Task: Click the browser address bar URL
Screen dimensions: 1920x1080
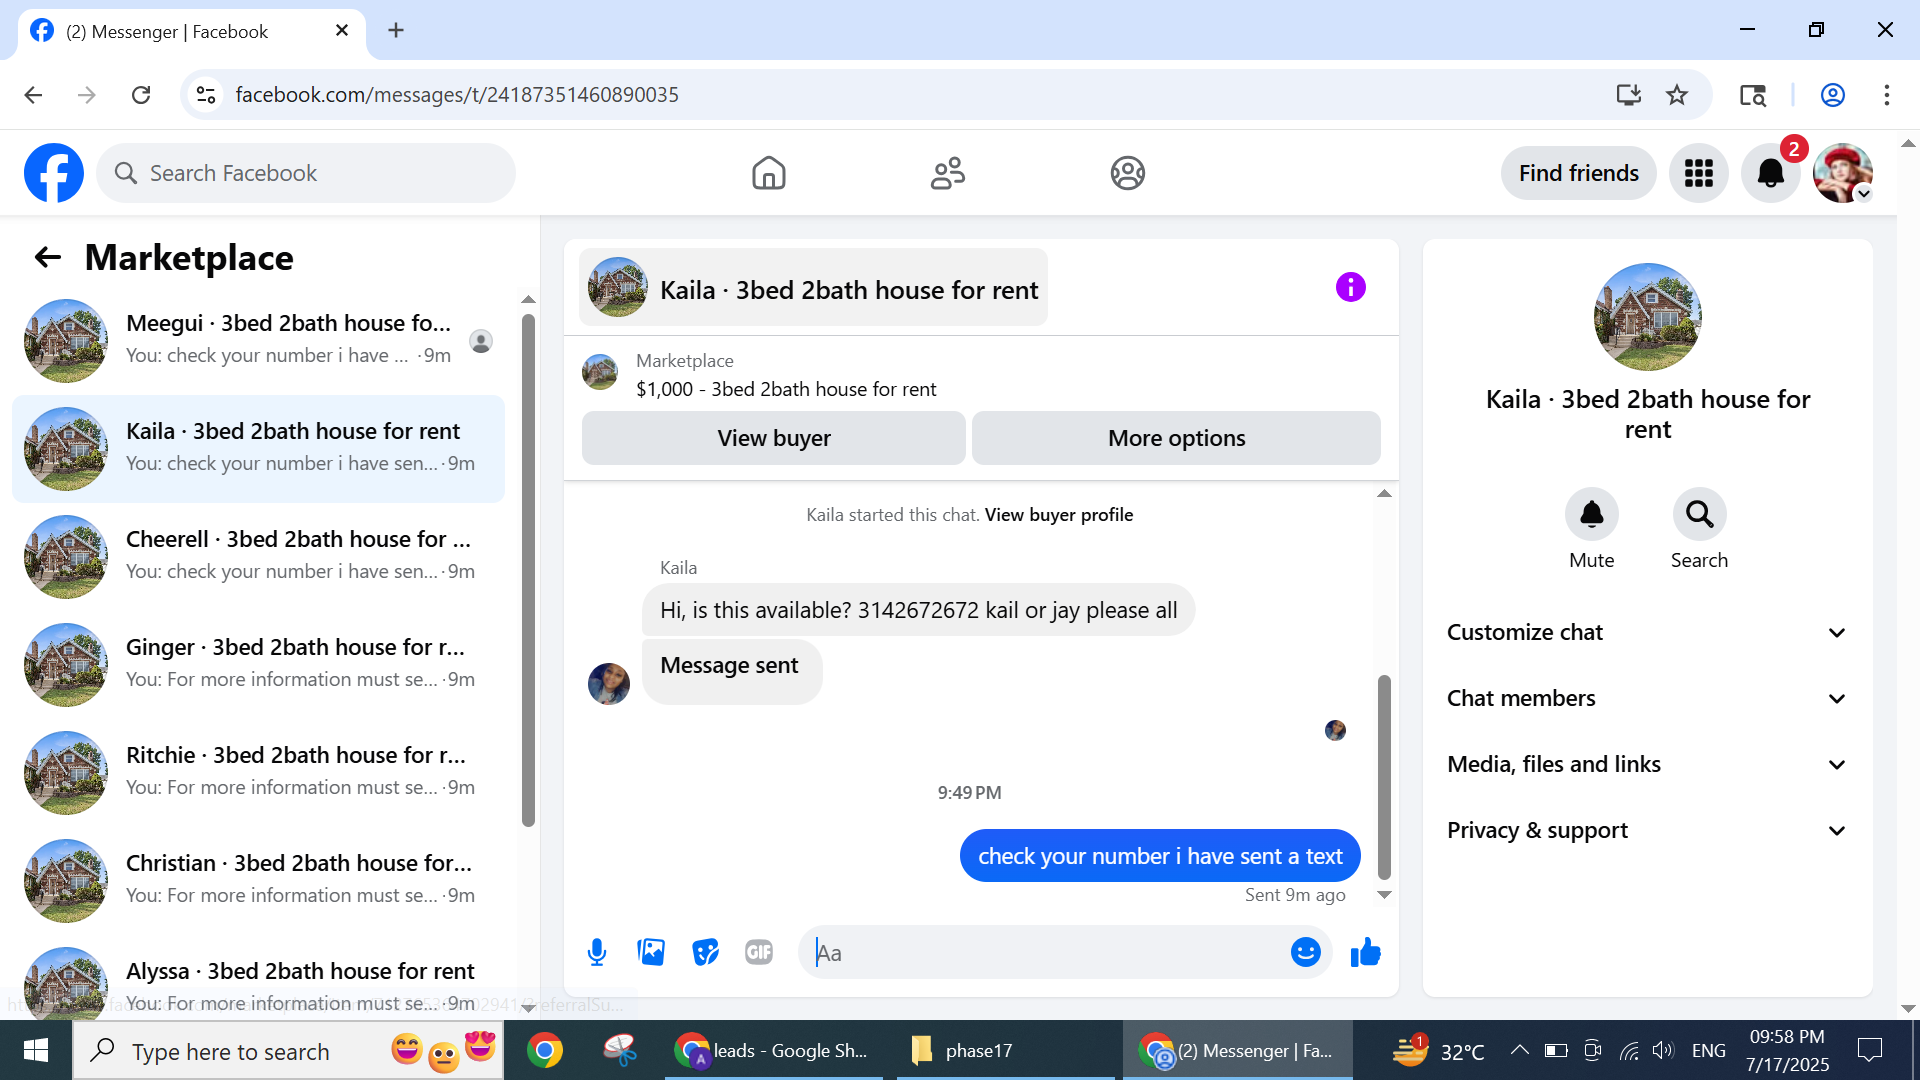Action: (x=456, y=95)
